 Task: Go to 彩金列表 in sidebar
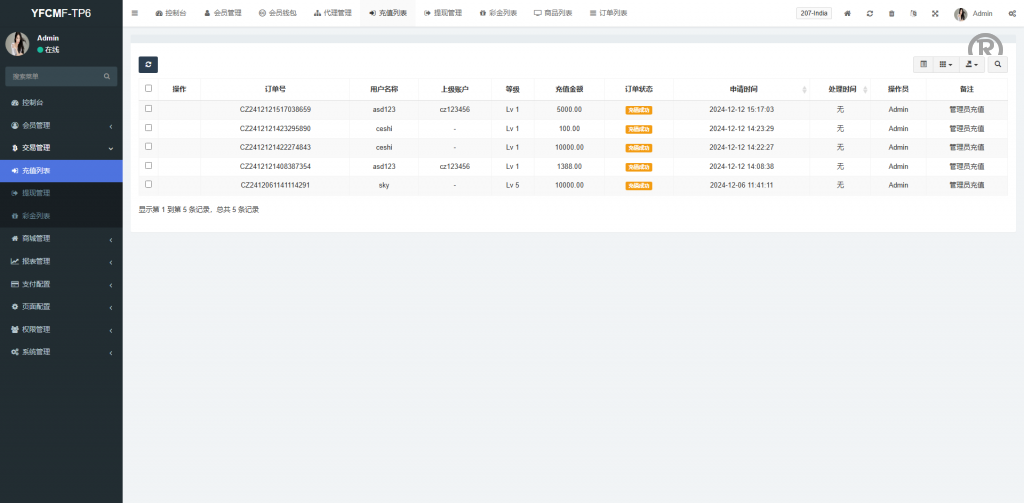(36, 215)
